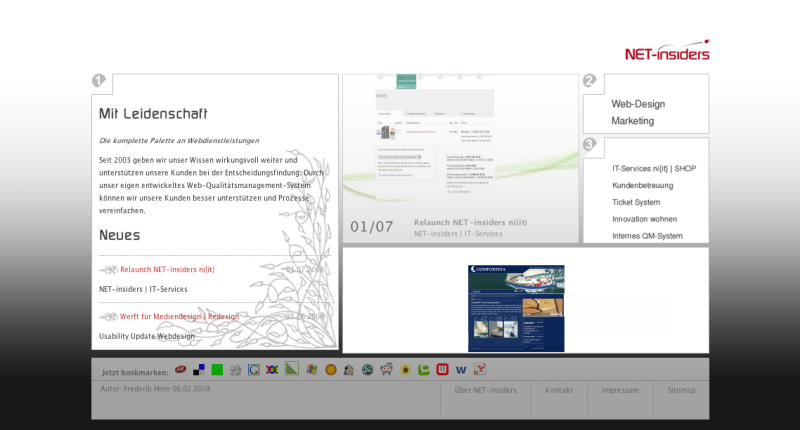Viewport: 800px width, 430px height.
Task: Click the solid green square bookmark icon
Action: (217, 370)
